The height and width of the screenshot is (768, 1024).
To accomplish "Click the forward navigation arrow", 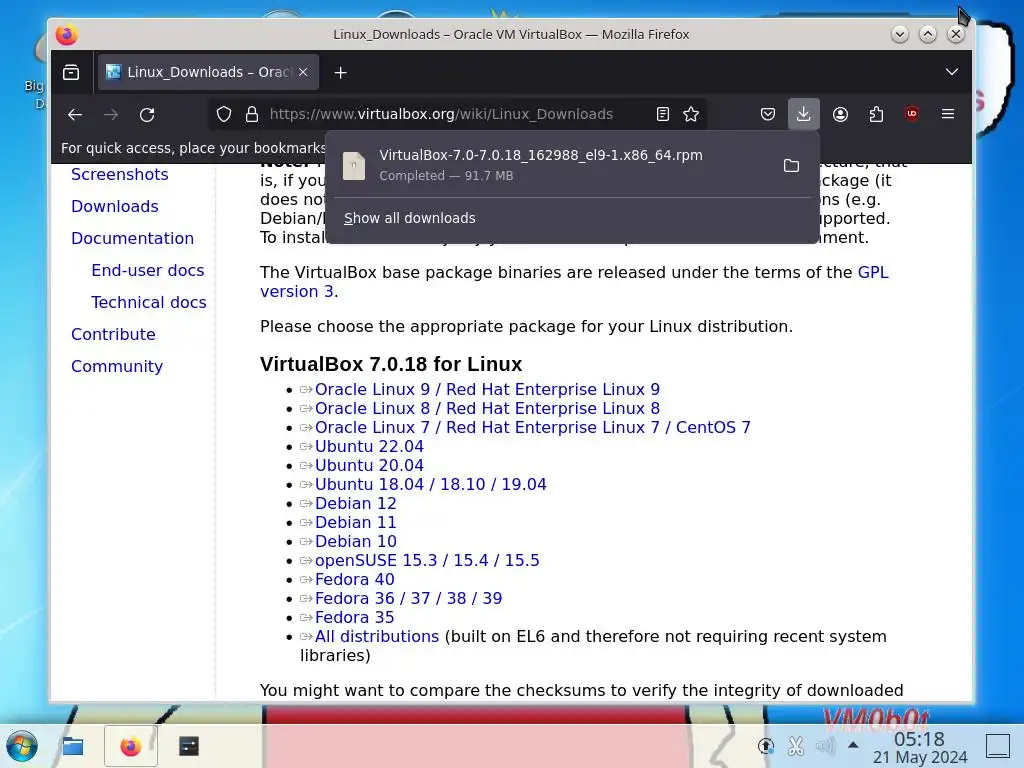I will [111, 114].
